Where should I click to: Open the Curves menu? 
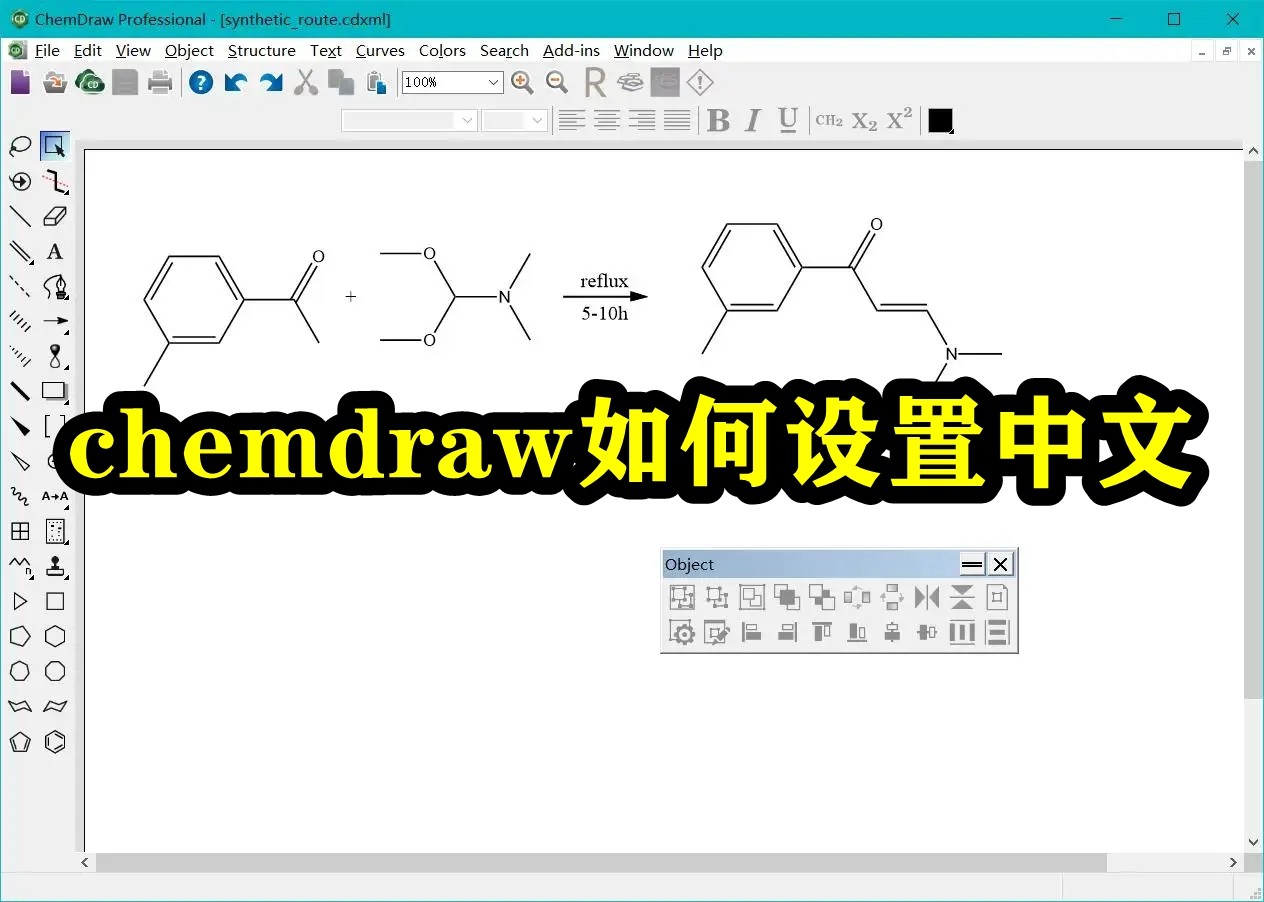(x=380, y=50)
